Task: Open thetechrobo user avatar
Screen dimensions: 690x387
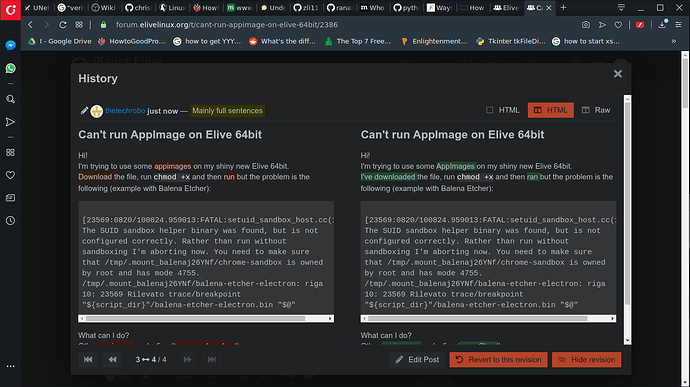Action: [x=96, y=111]
